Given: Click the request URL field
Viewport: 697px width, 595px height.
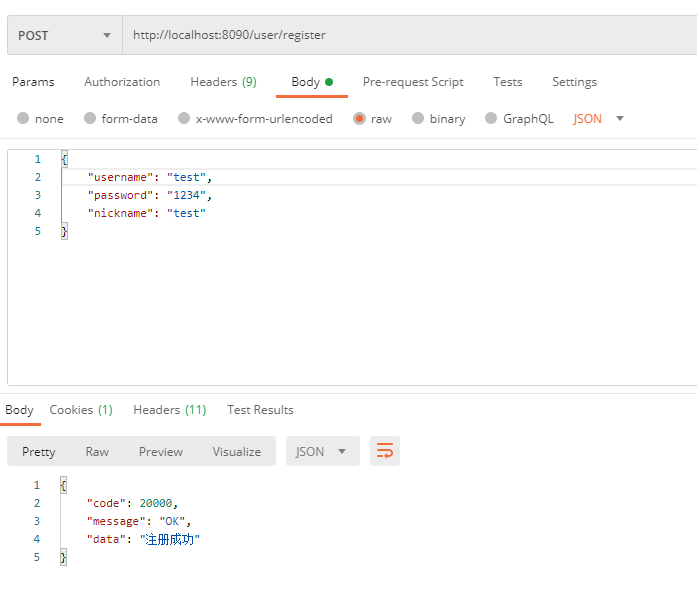Looking at the screenshot, I should [x=410, y=36].
